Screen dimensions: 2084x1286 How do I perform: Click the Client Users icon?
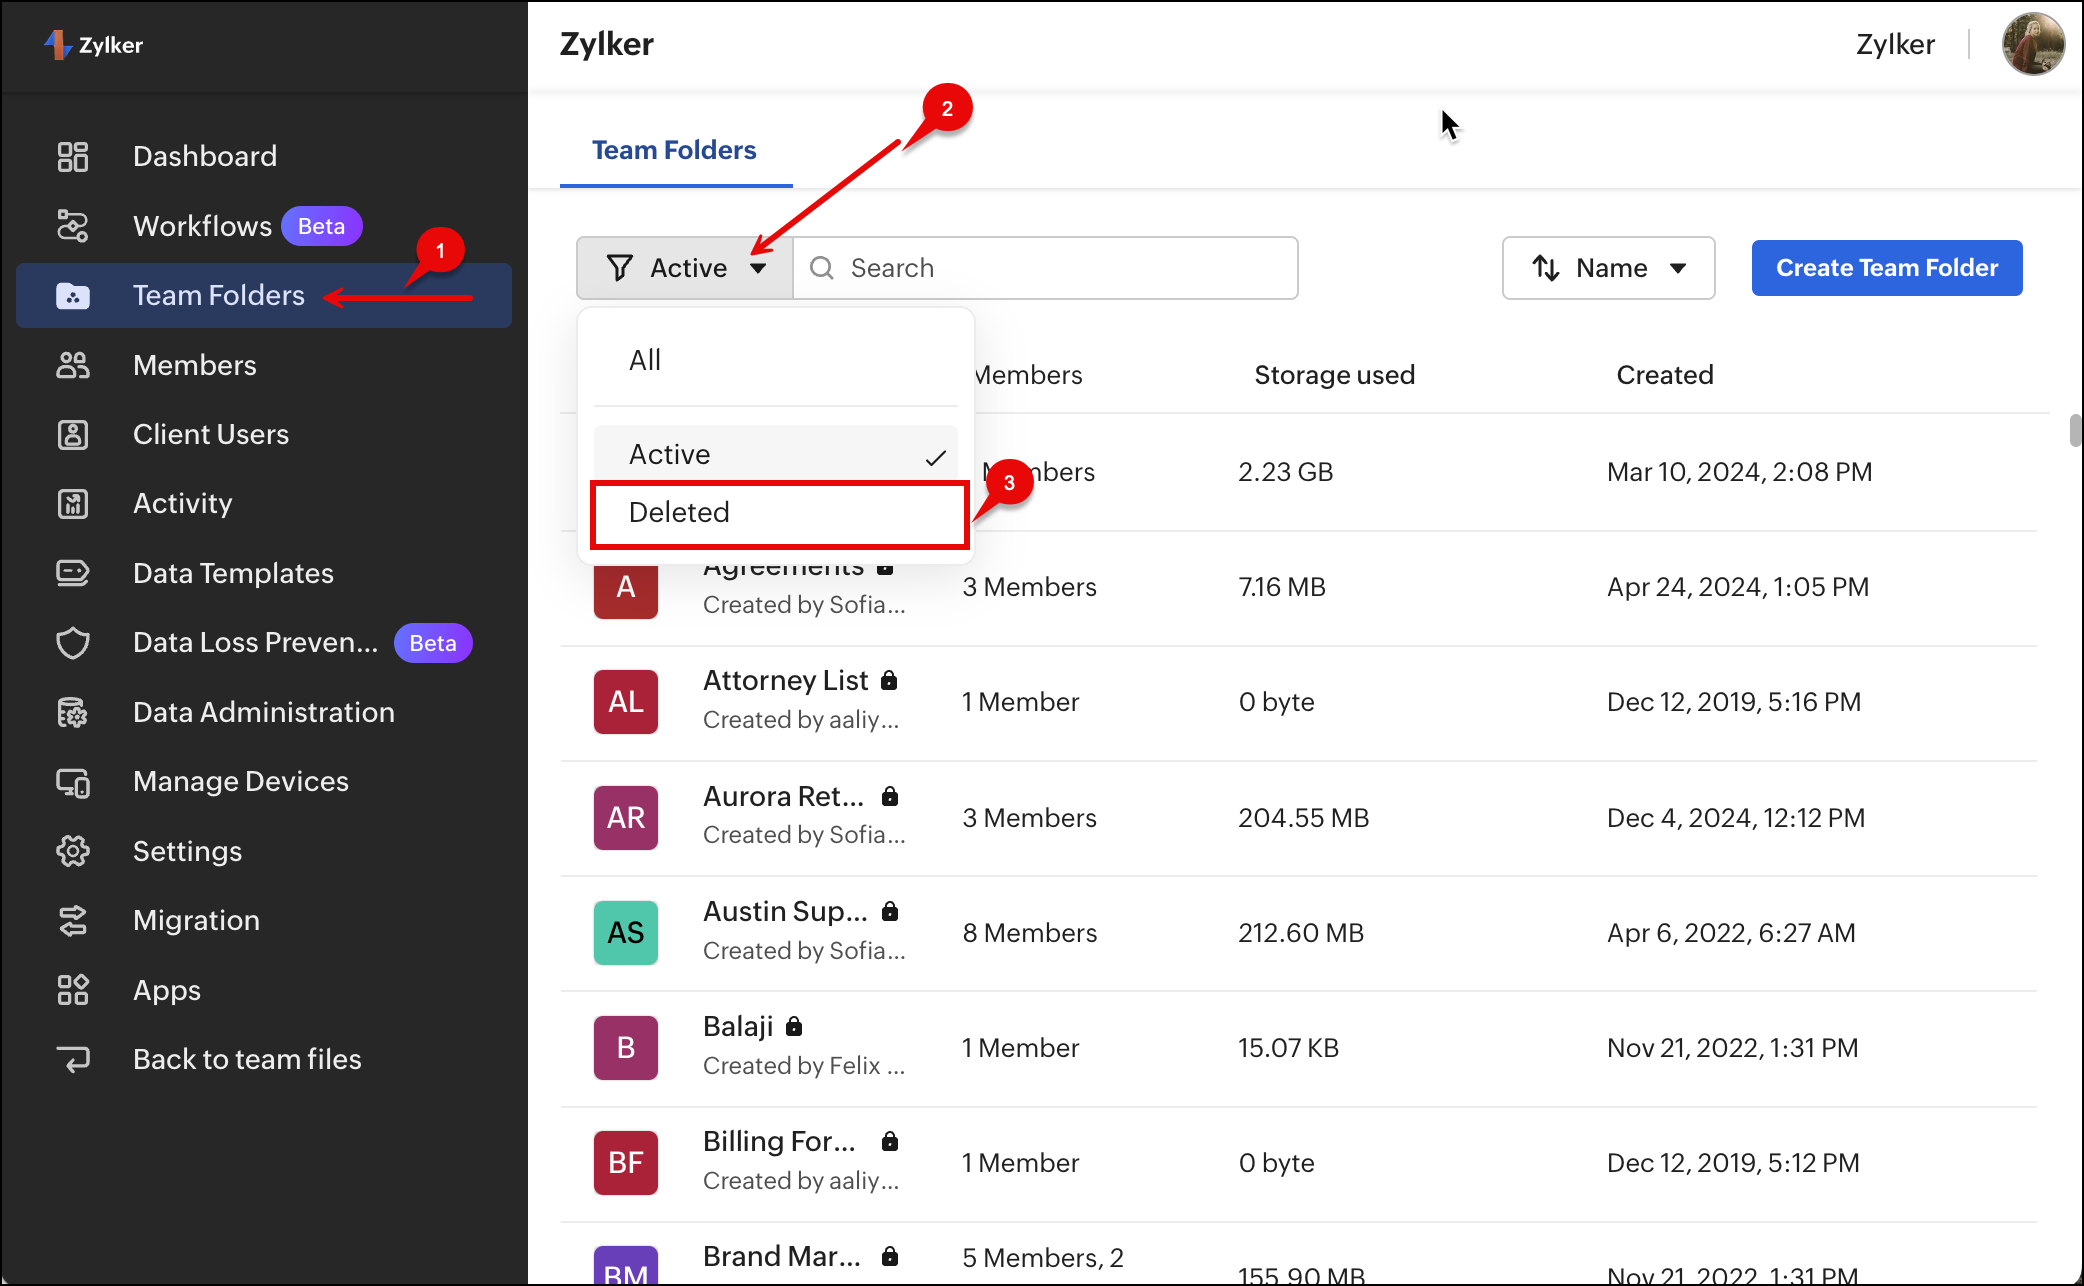coord(73,434)
